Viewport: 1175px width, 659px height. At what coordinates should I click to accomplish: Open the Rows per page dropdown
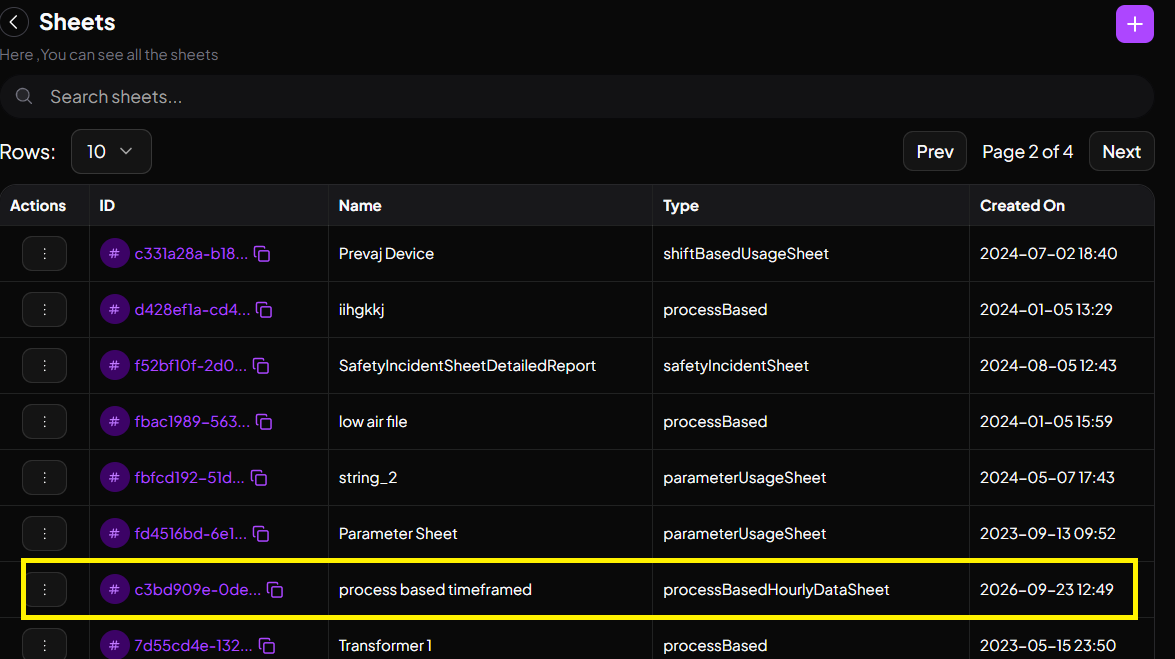click(x=111, y=151)
